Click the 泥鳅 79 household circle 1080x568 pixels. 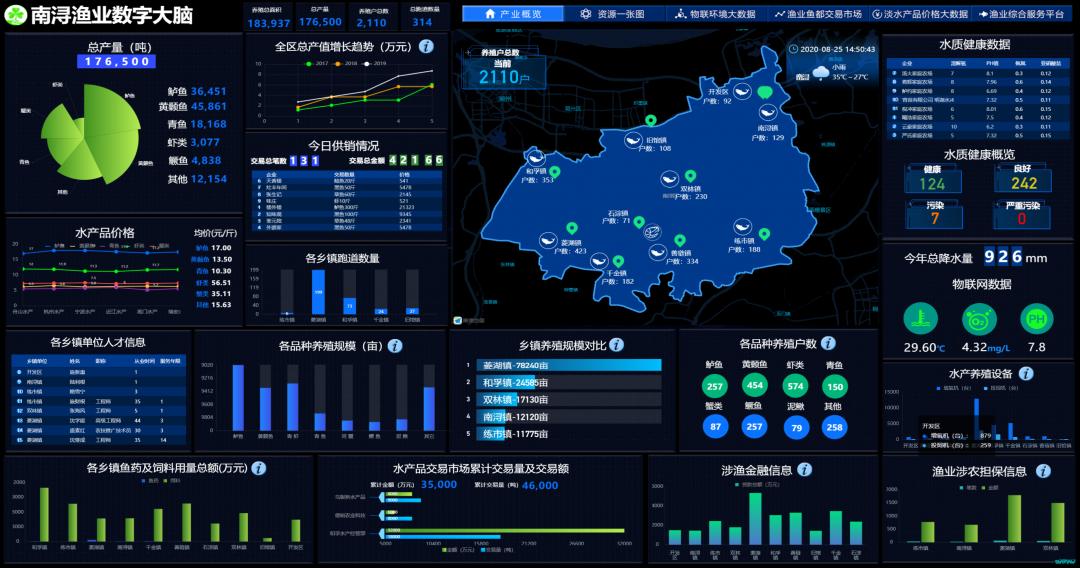pyautogui.click(x=796, y=428)
